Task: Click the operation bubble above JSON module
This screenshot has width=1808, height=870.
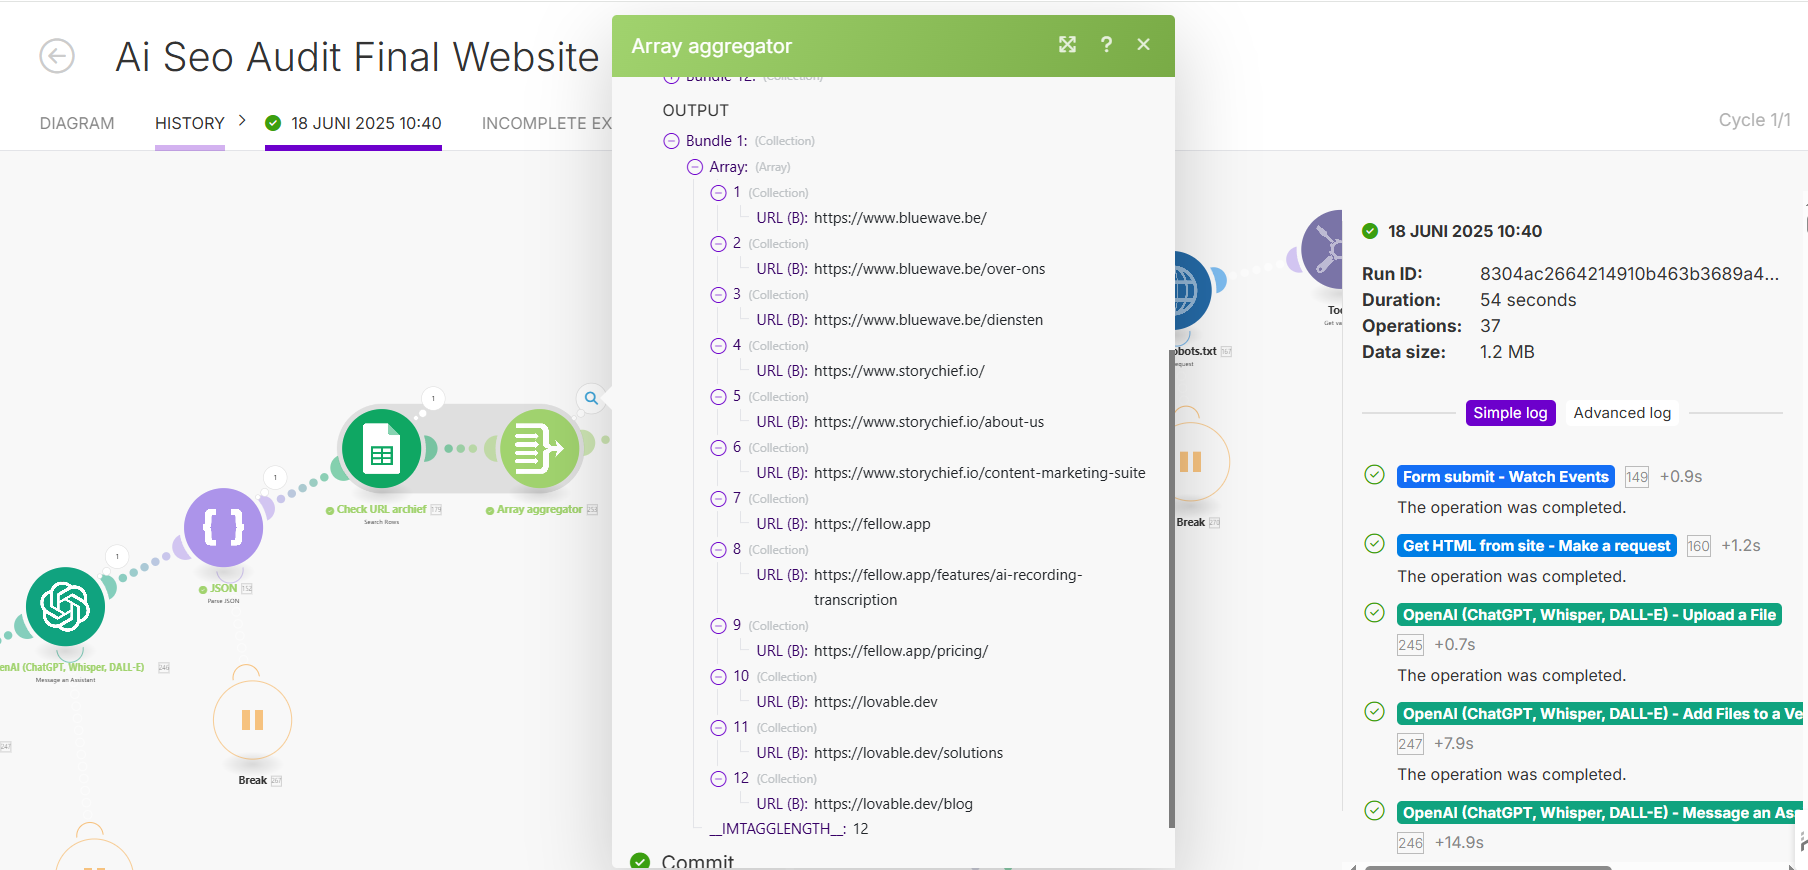Action: pos(275,477)
